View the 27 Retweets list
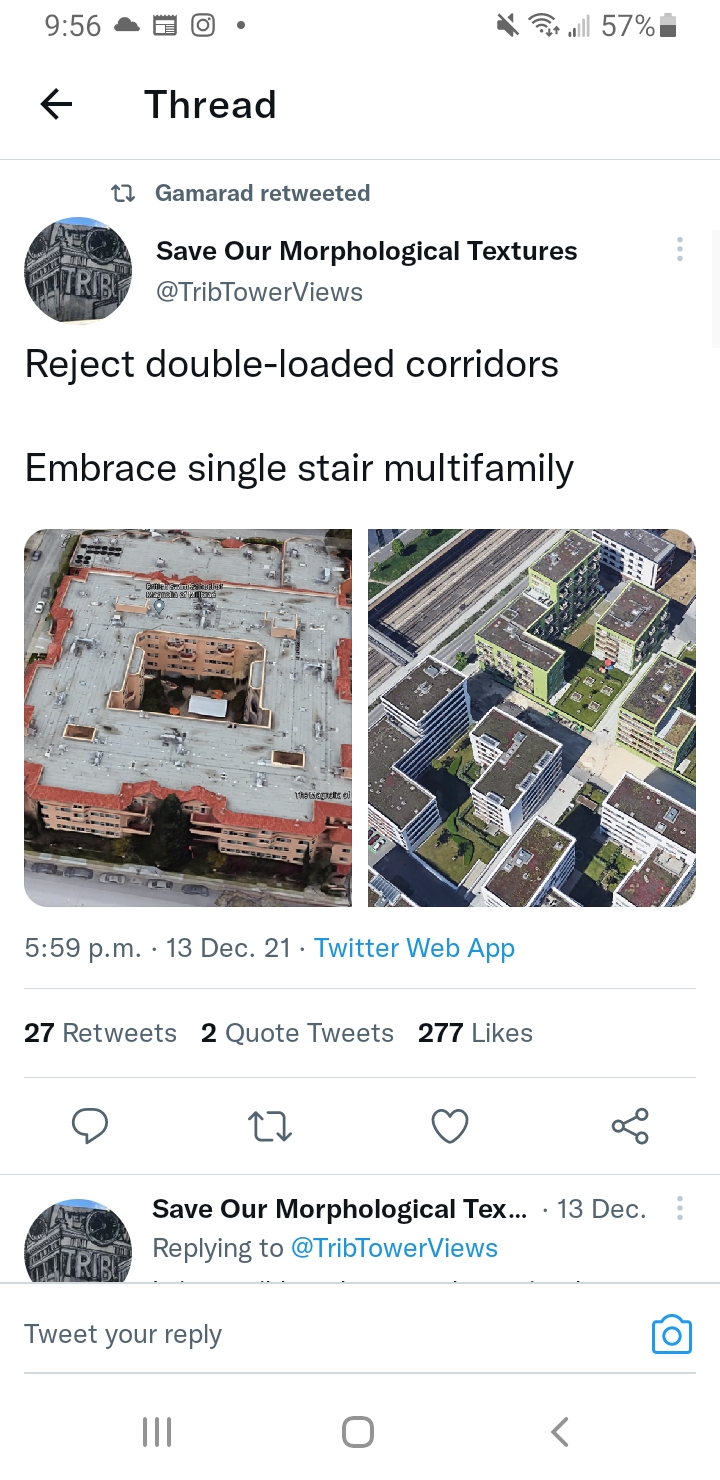Viewport: 720px width, 1480px height. point(100,1033)
